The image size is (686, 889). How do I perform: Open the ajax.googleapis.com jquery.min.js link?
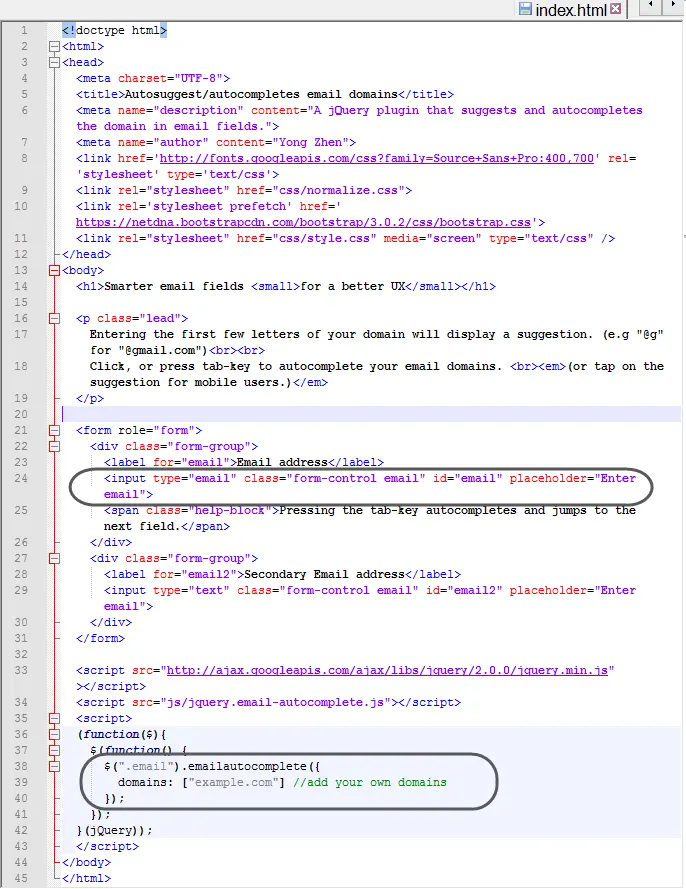[x=387, y=670]
